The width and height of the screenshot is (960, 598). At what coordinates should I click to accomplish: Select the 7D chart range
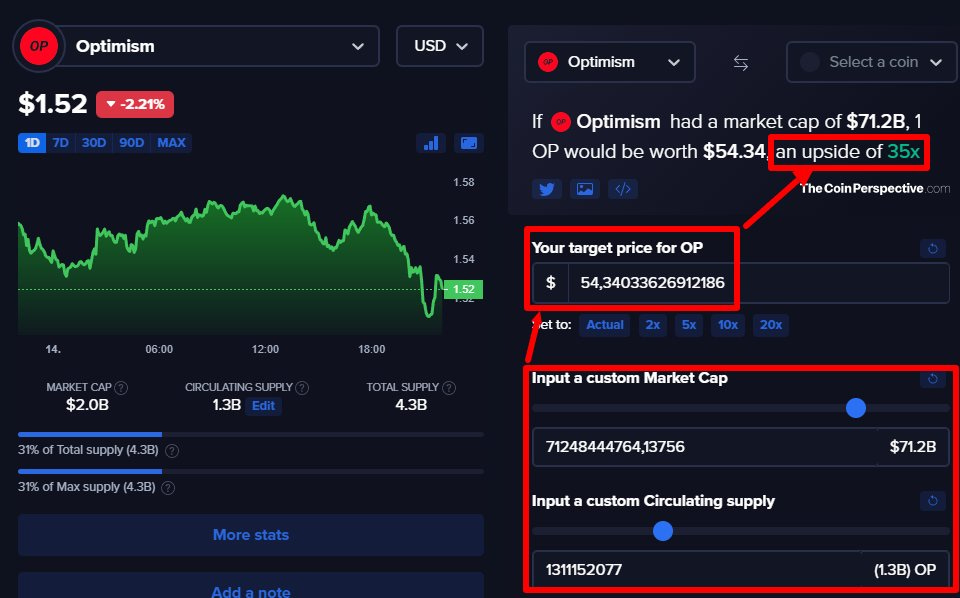[61, 143]
